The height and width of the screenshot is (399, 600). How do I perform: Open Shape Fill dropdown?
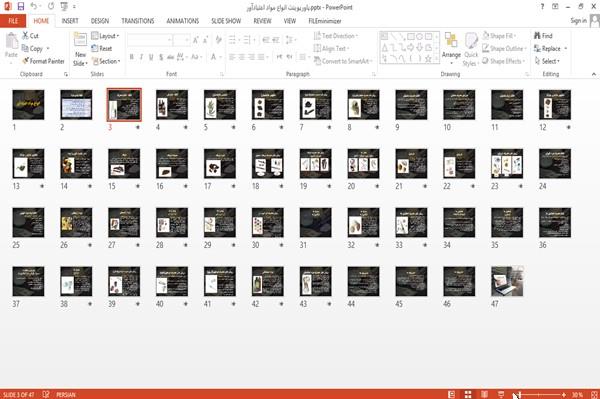click(x=499, y=36)
